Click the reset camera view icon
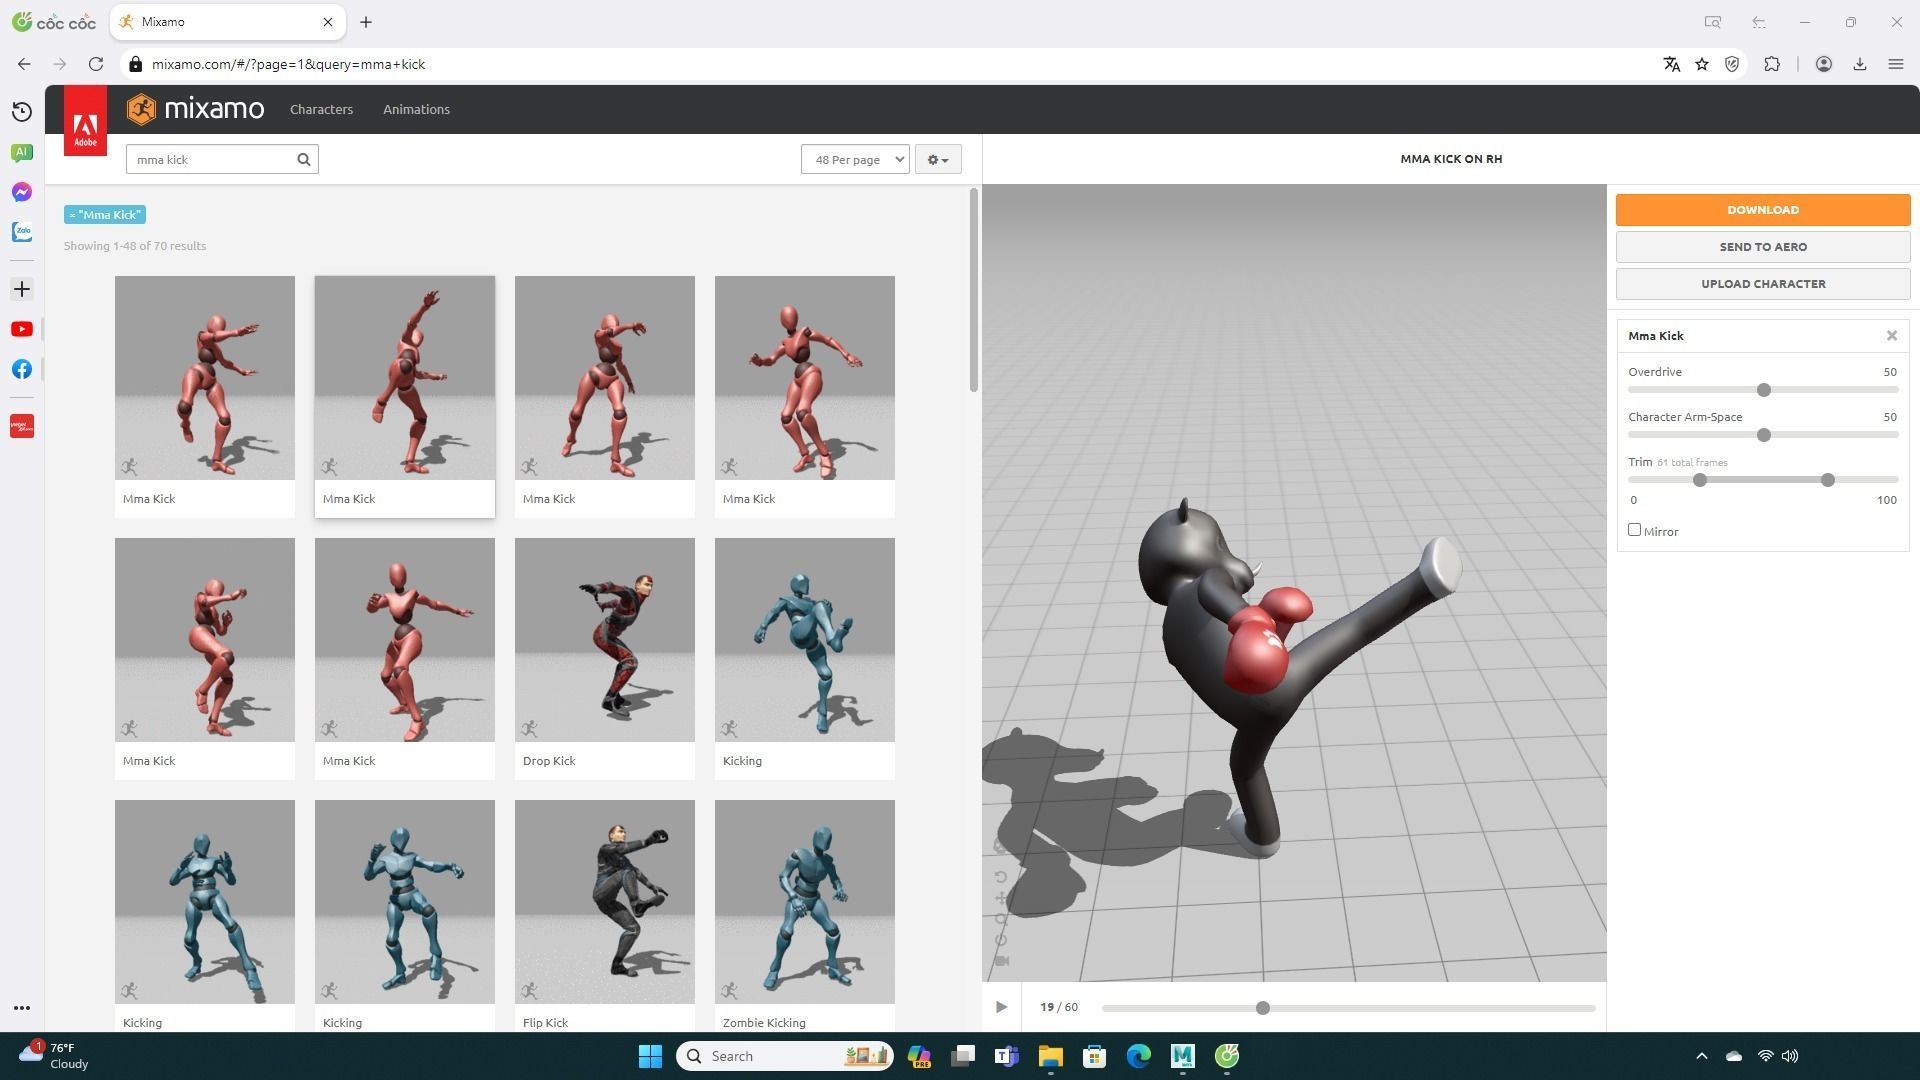 tap(1001, 877)
